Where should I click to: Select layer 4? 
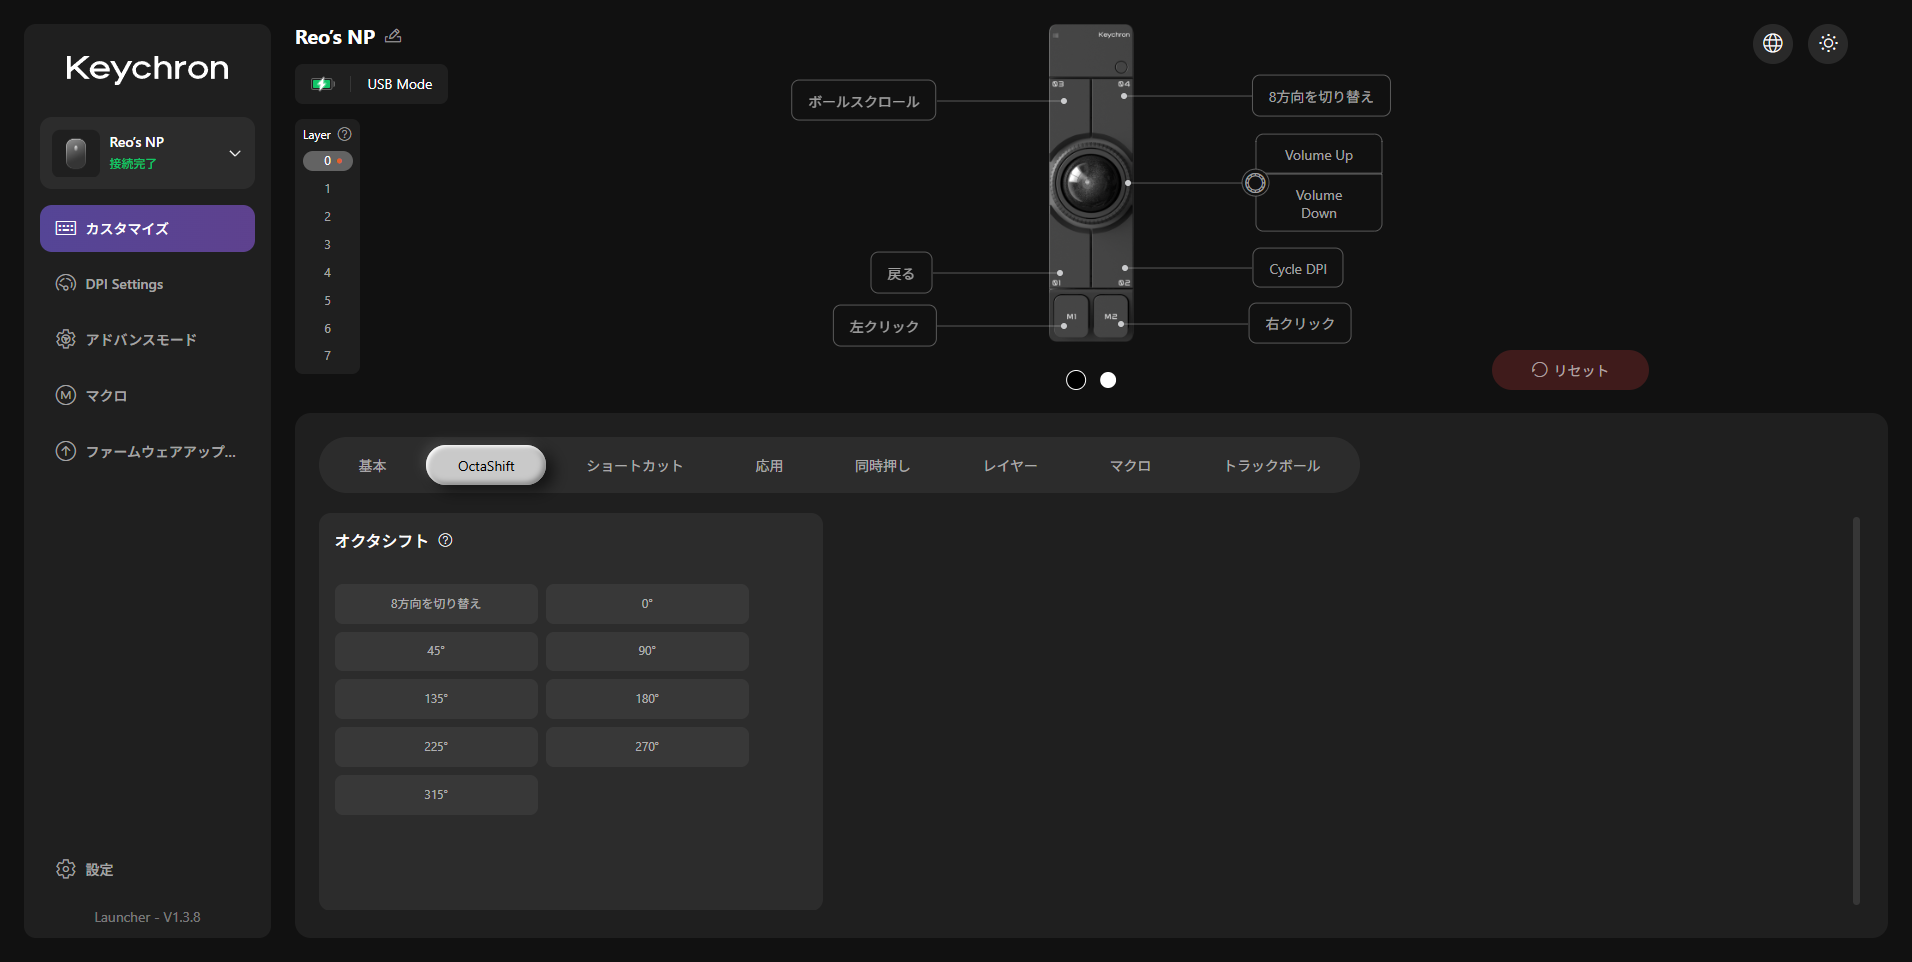pyautogui.click(x=327, y=273)
